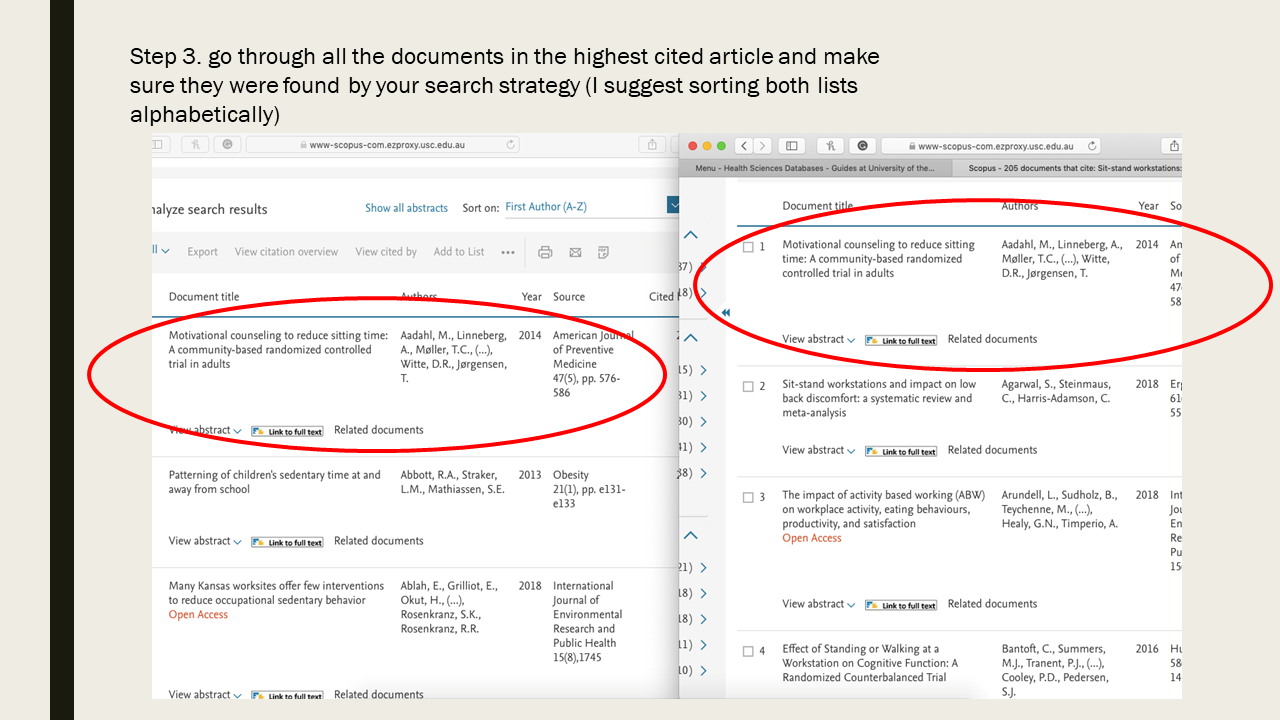Open Motivational counseling article title in left window
Screen dimensions: 1280x720
coord(278,350)
